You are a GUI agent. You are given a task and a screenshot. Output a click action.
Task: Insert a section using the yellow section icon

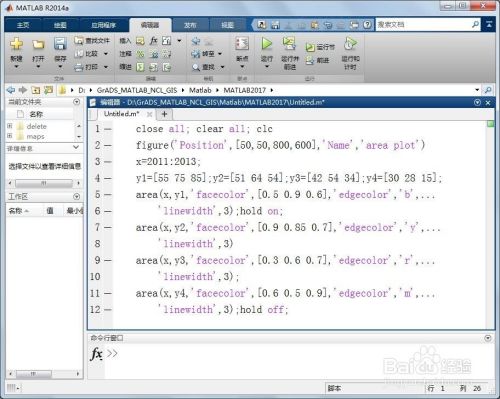click(x=140, y=41)
